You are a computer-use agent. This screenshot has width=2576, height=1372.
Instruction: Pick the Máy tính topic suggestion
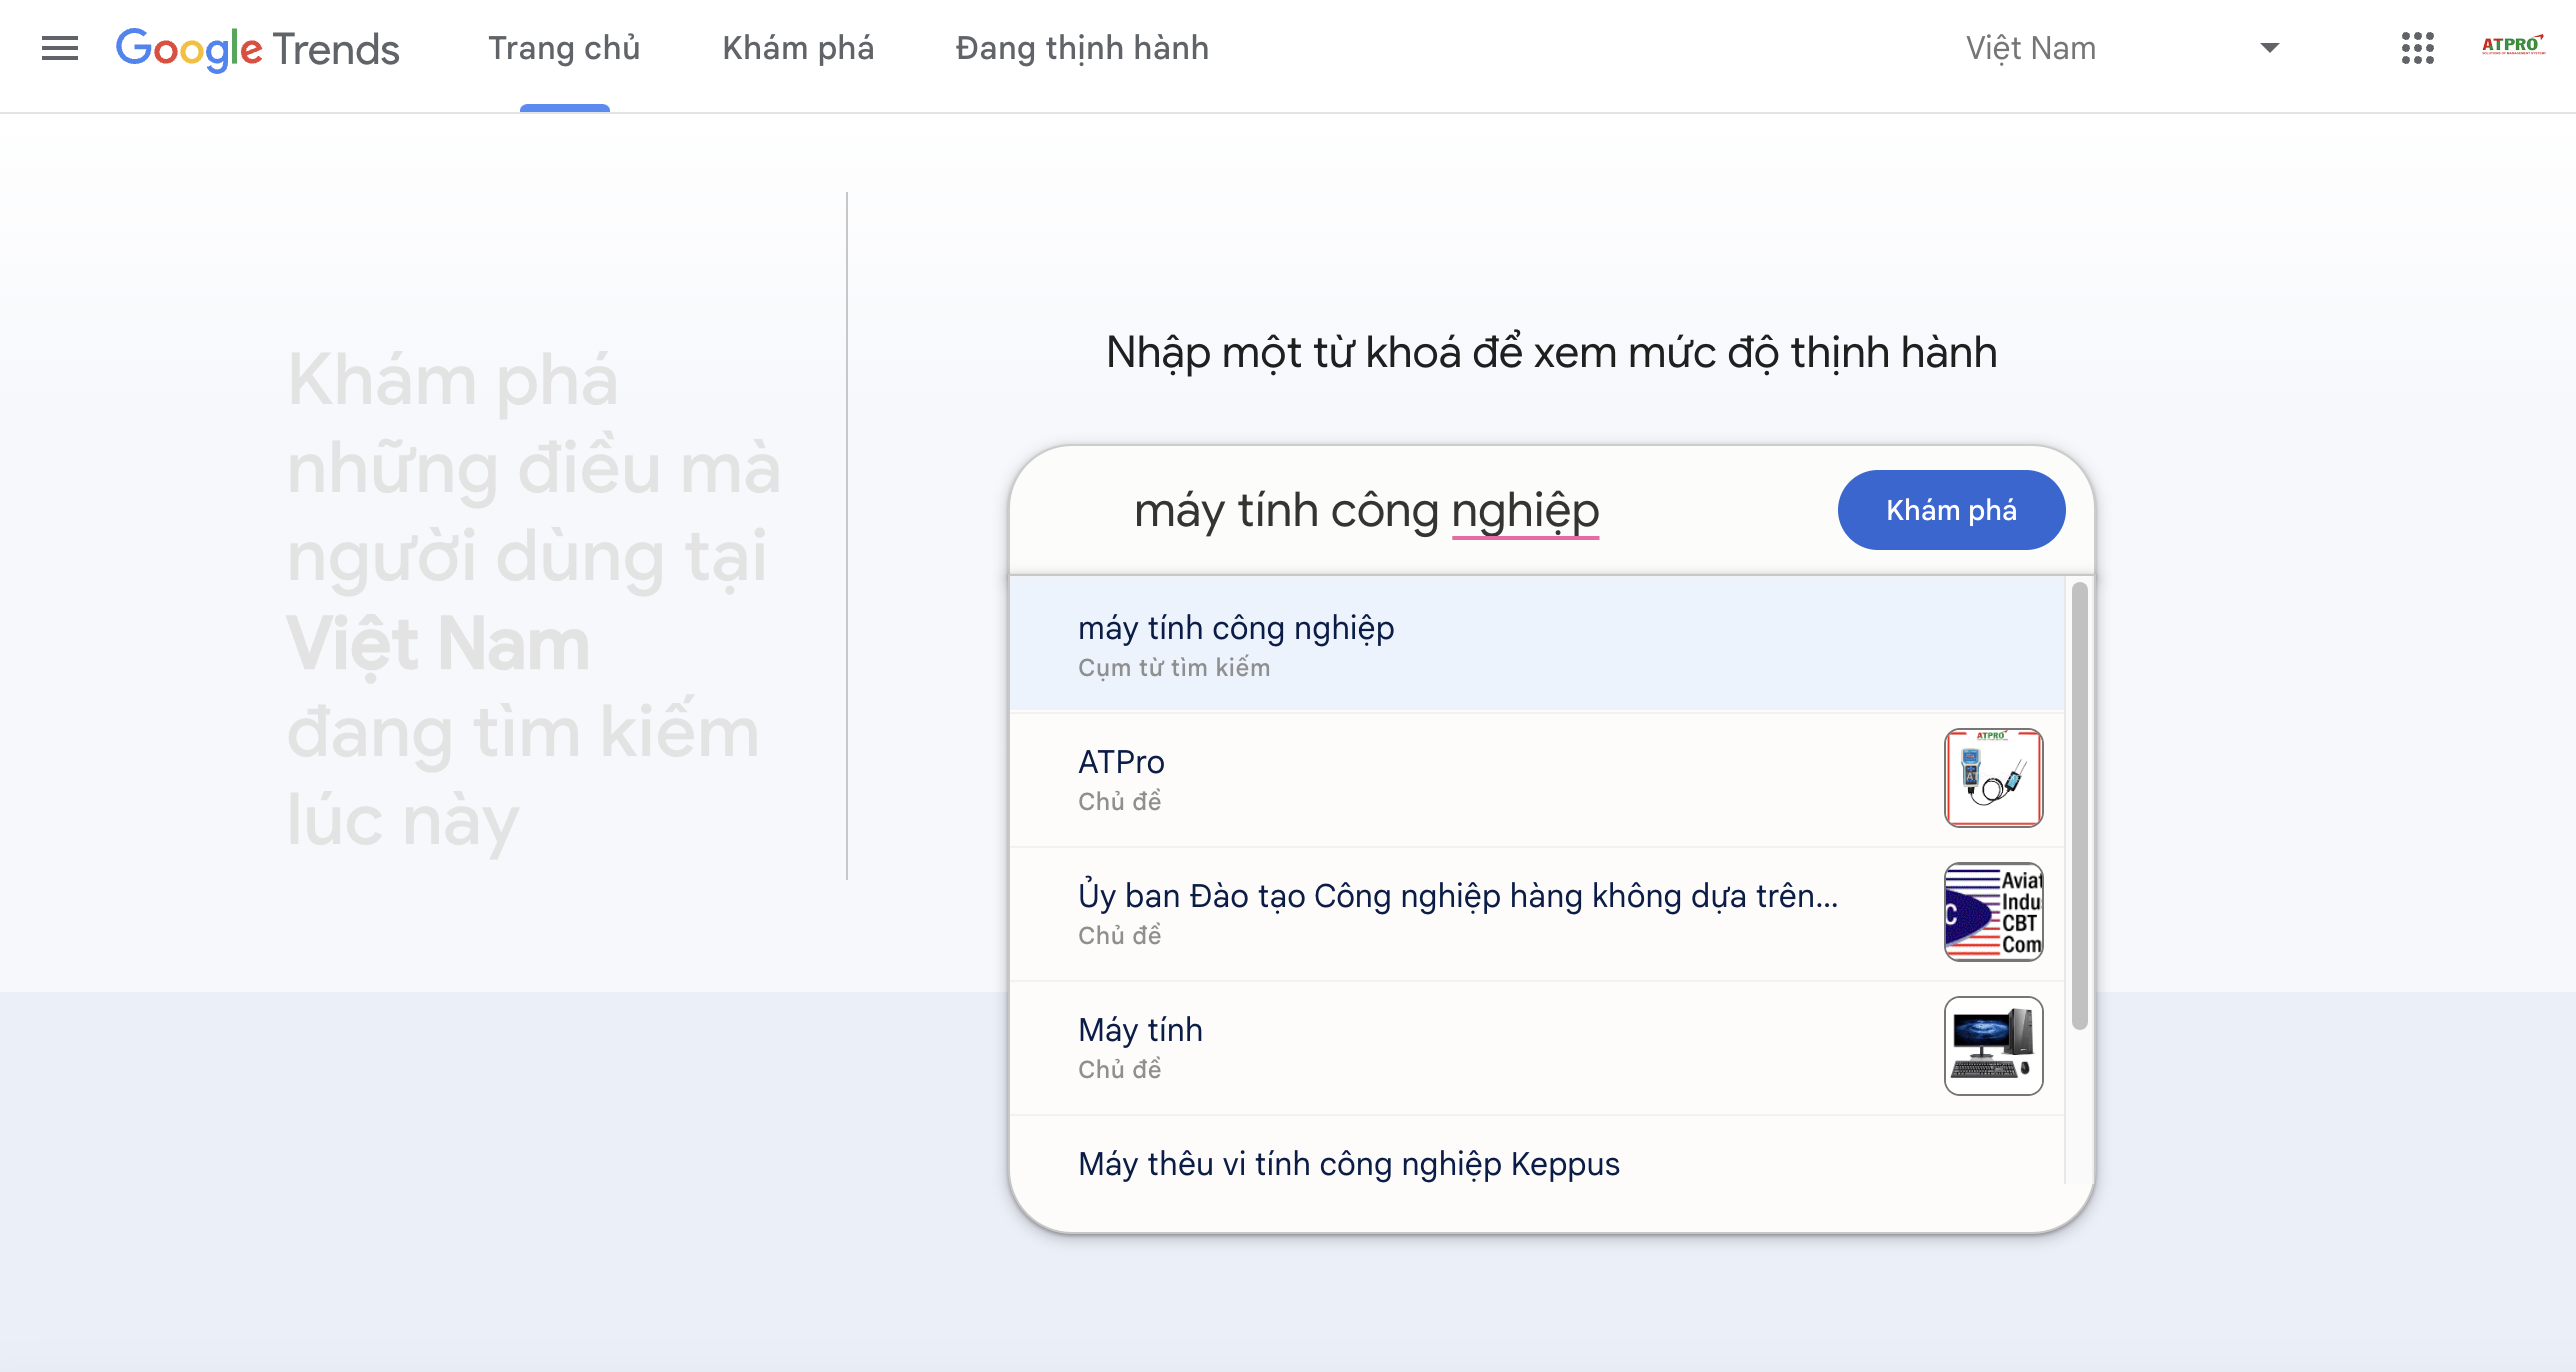coord(1537,1047)
